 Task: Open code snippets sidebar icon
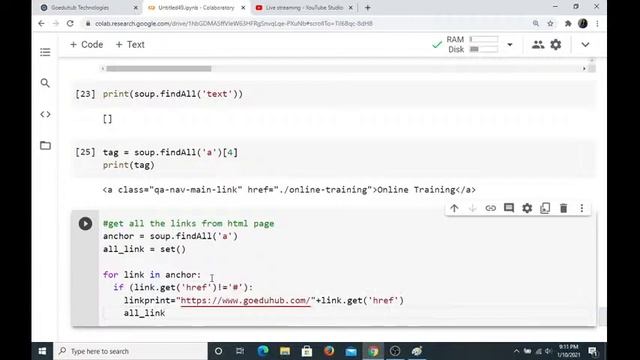point(45,114)
